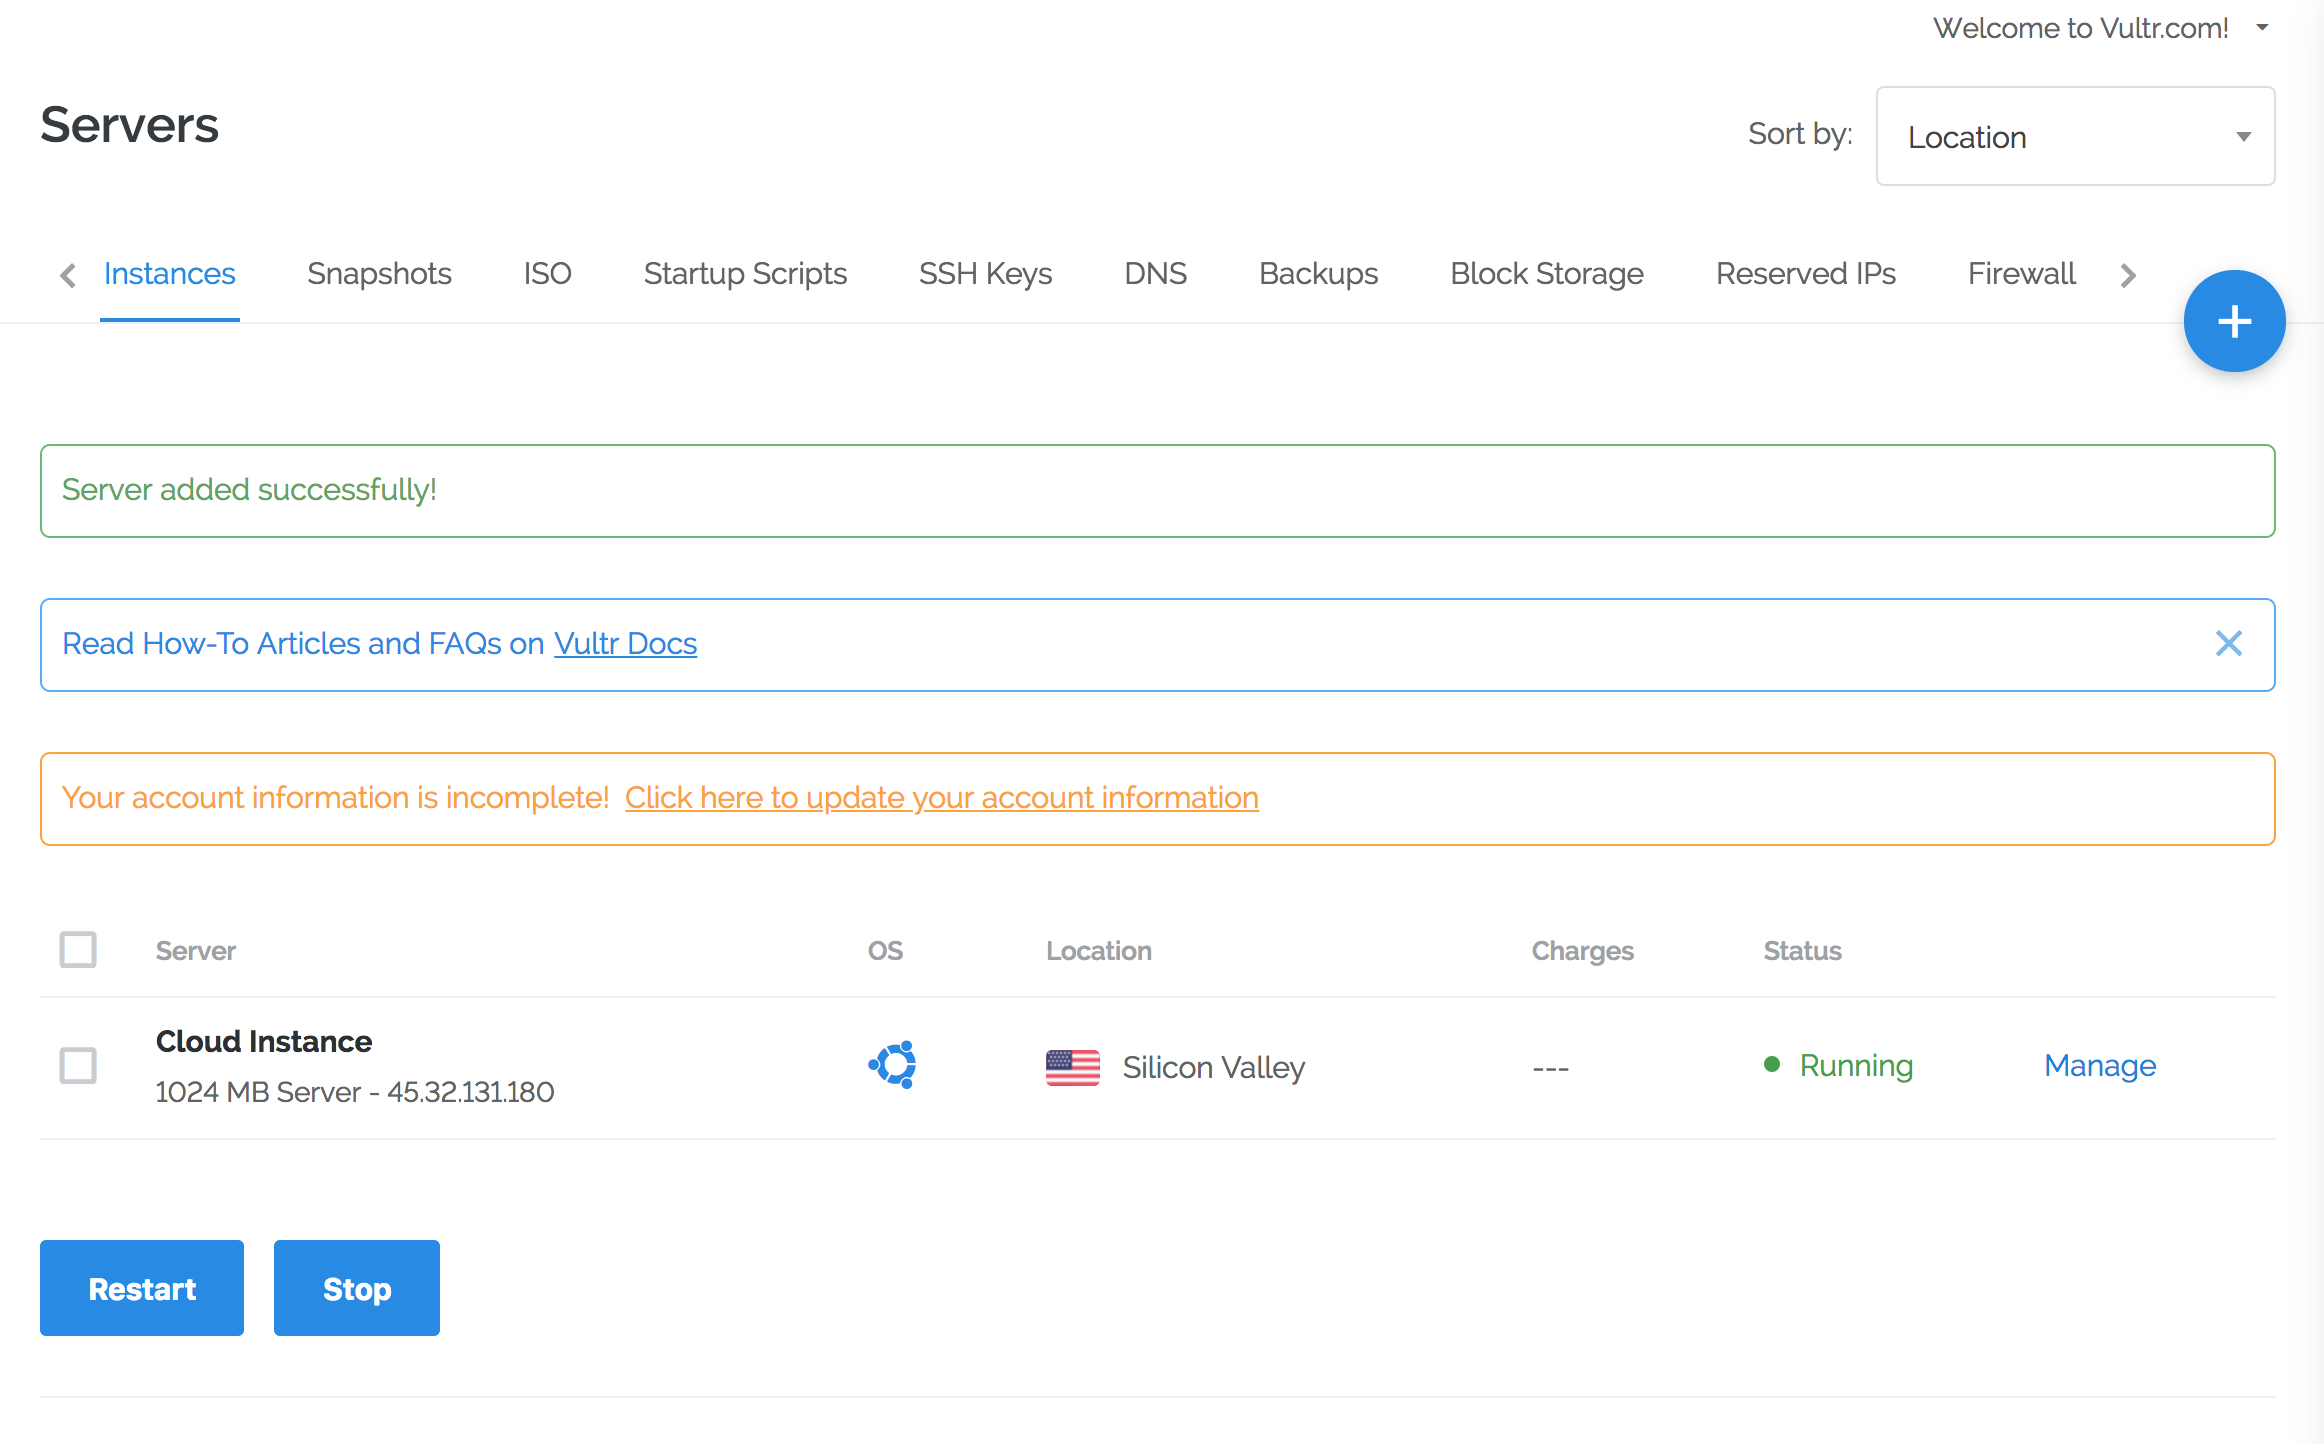This screenshot has width=2324, height=1444.
Task: Click the OS column header
Action: click(885, 951)
